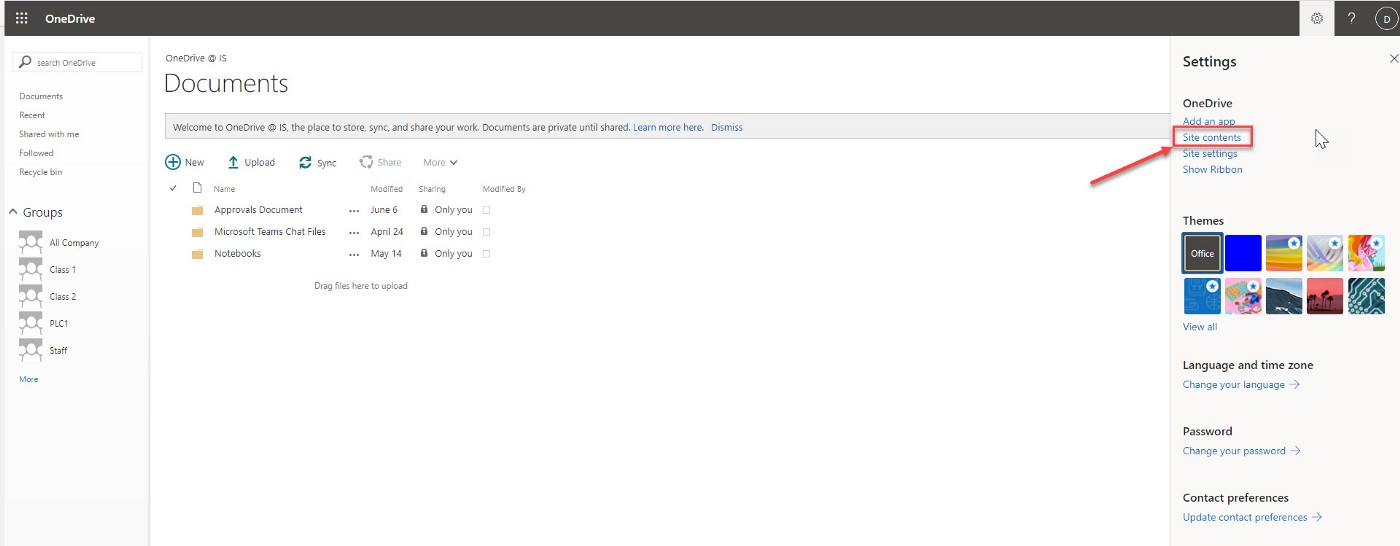Click Show Ribbon link
Viewport: 1400px width, 546px height.
point(1213,169)
